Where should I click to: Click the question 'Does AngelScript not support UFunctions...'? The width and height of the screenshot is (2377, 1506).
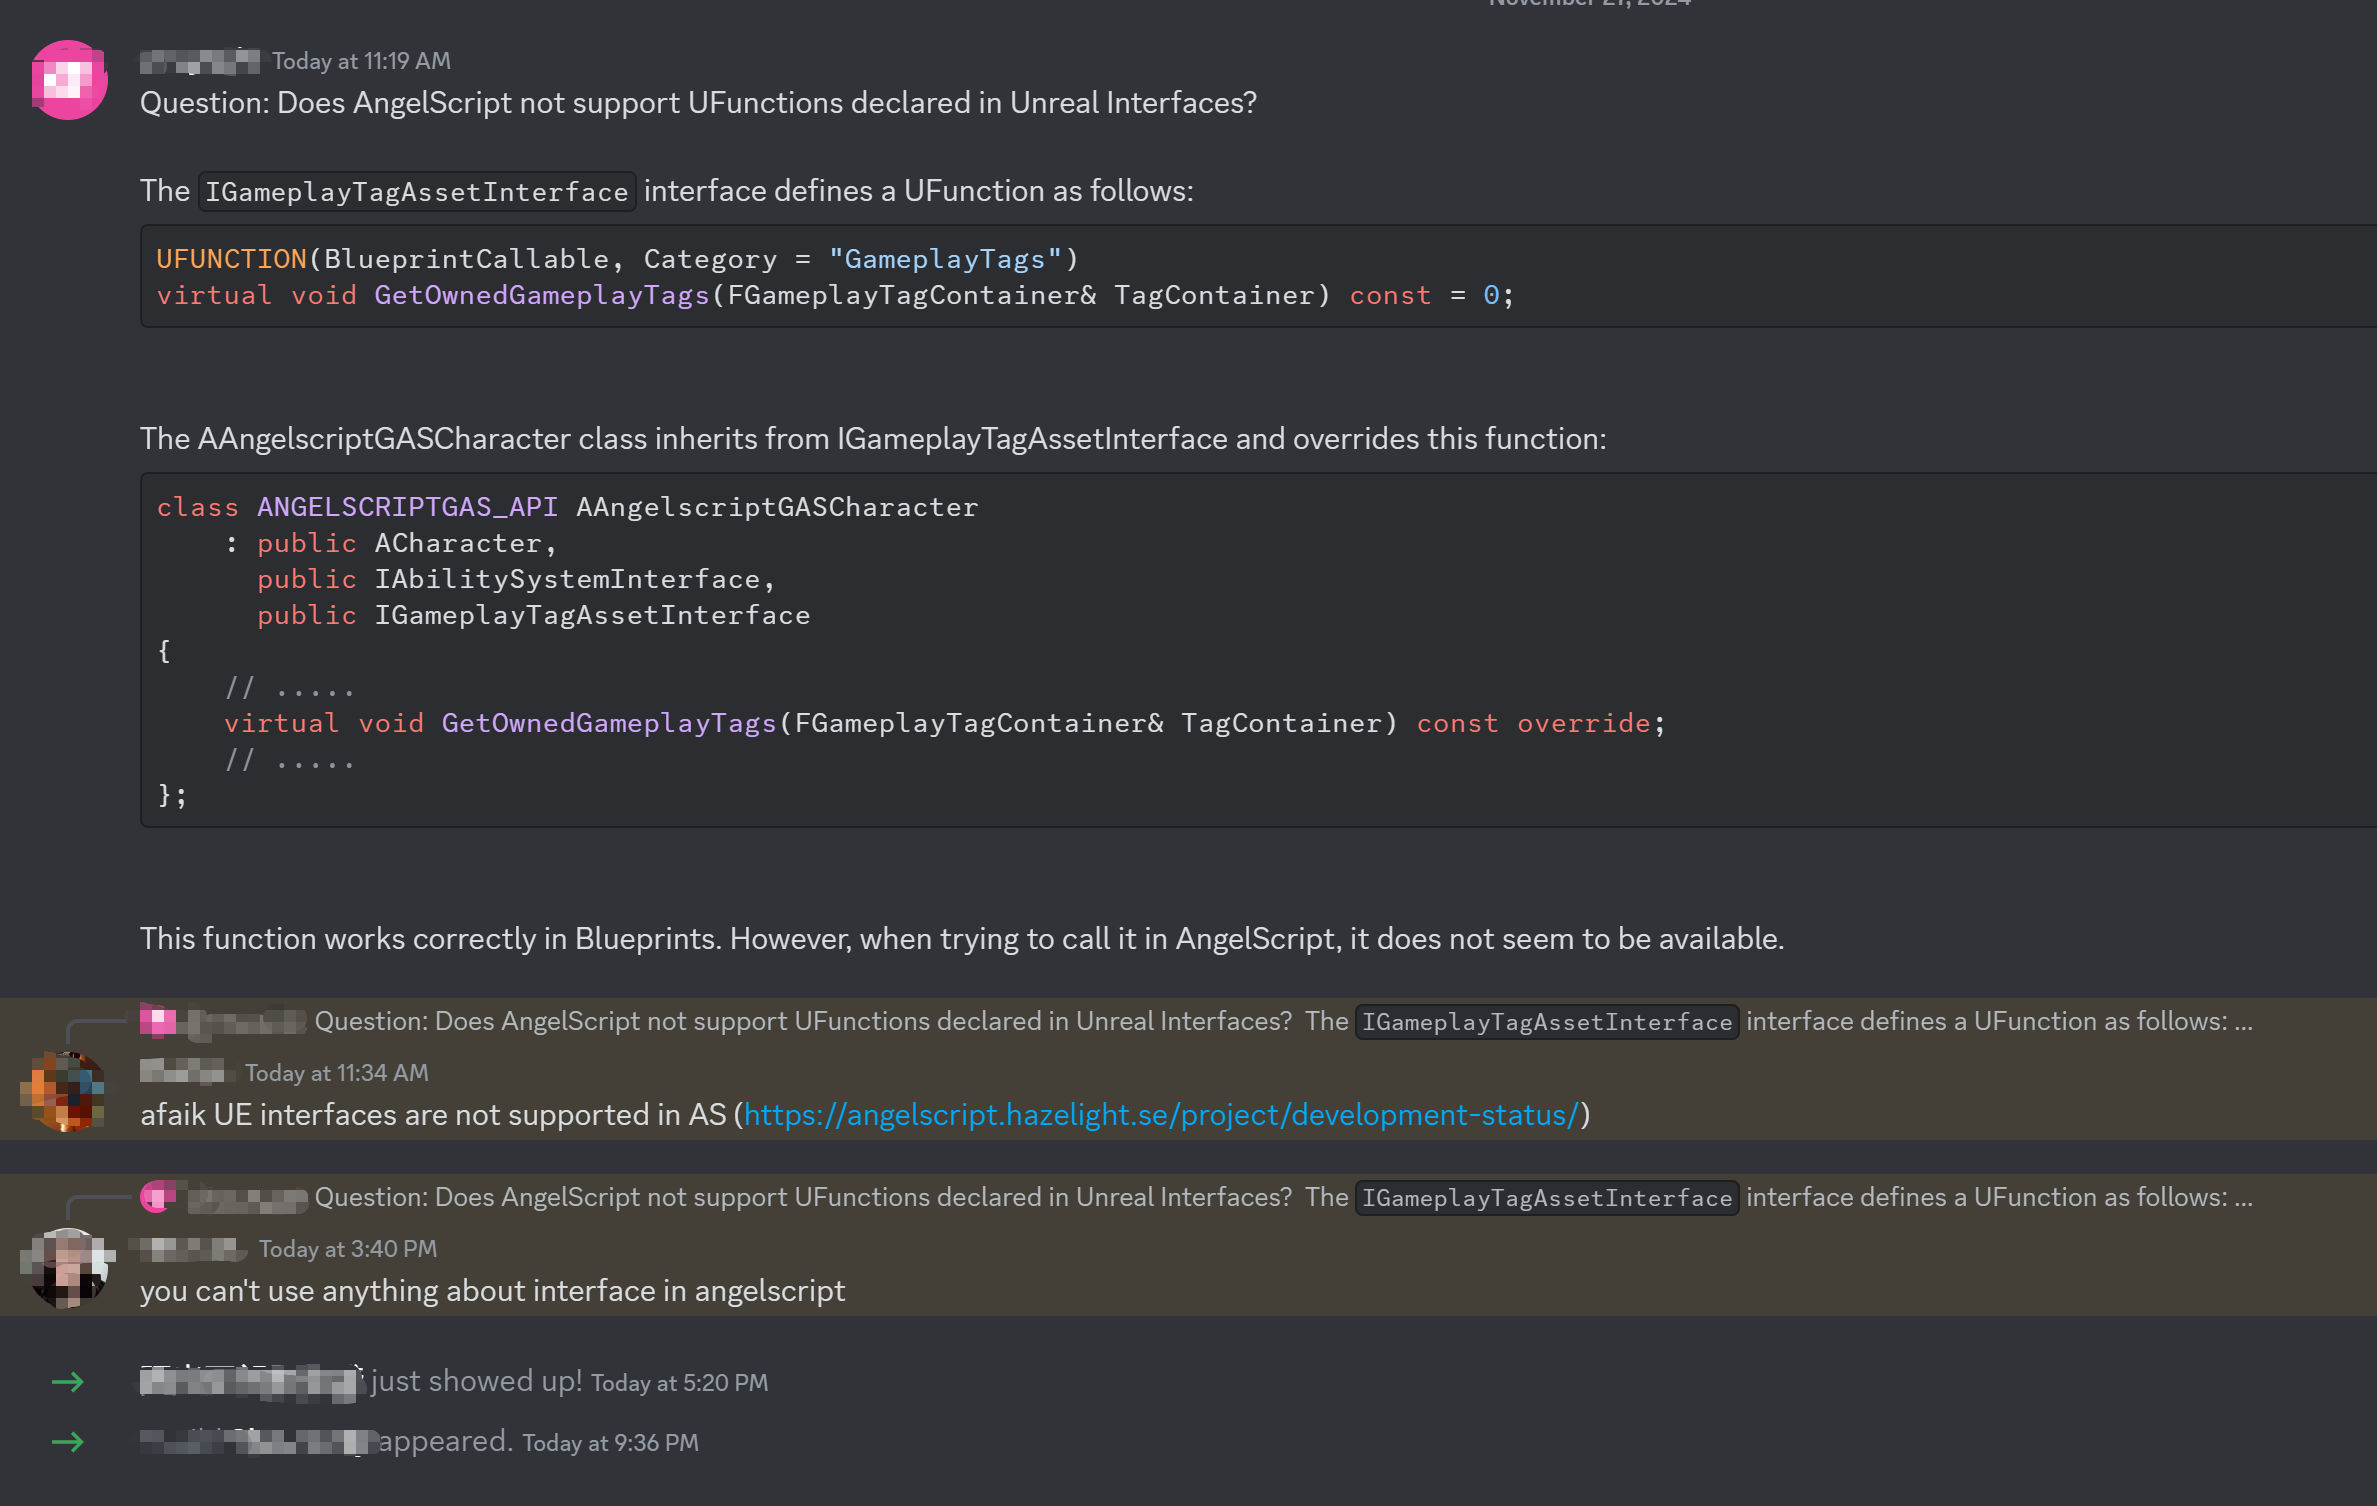pos(699,103)
